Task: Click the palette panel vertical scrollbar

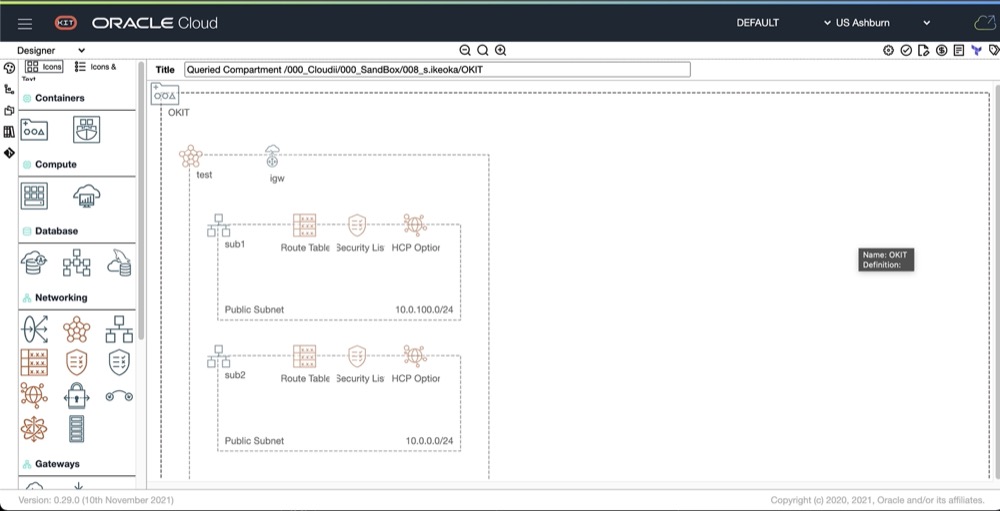Action: 141,201
